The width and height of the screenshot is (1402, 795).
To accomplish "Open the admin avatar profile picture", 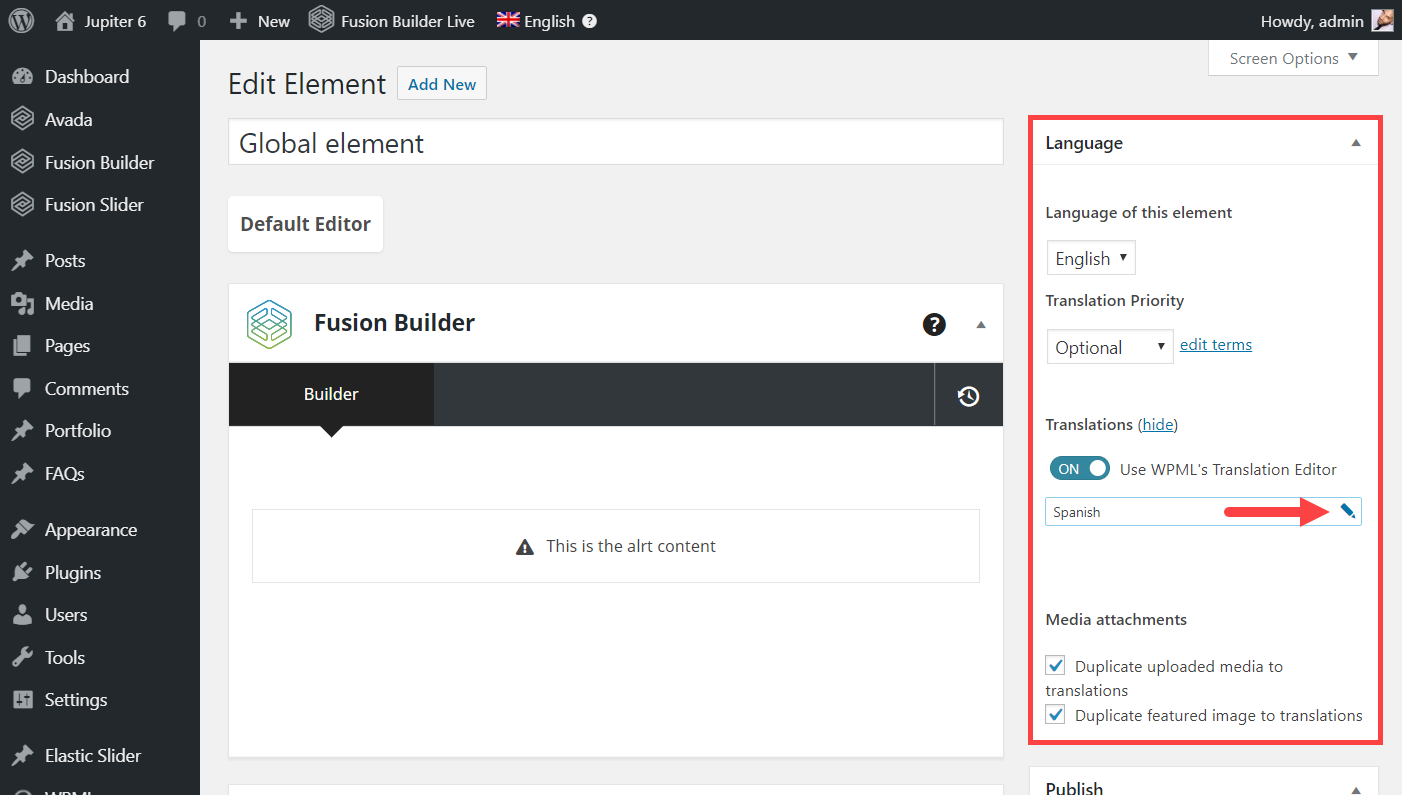I will pos(1382,20).
